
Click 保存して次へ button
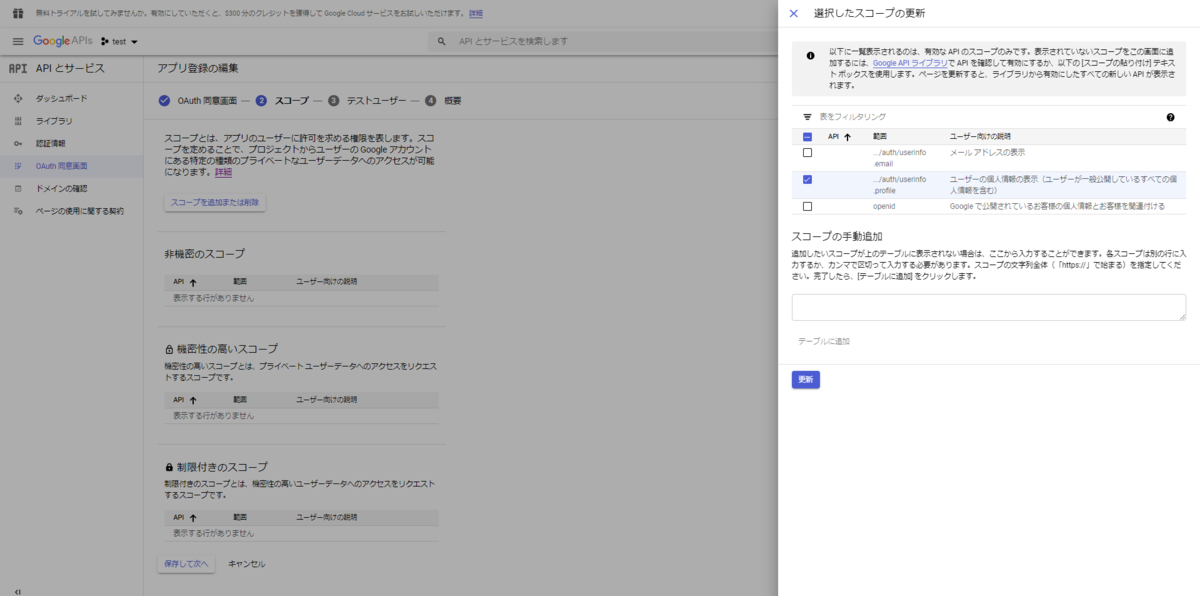(186, 564)
